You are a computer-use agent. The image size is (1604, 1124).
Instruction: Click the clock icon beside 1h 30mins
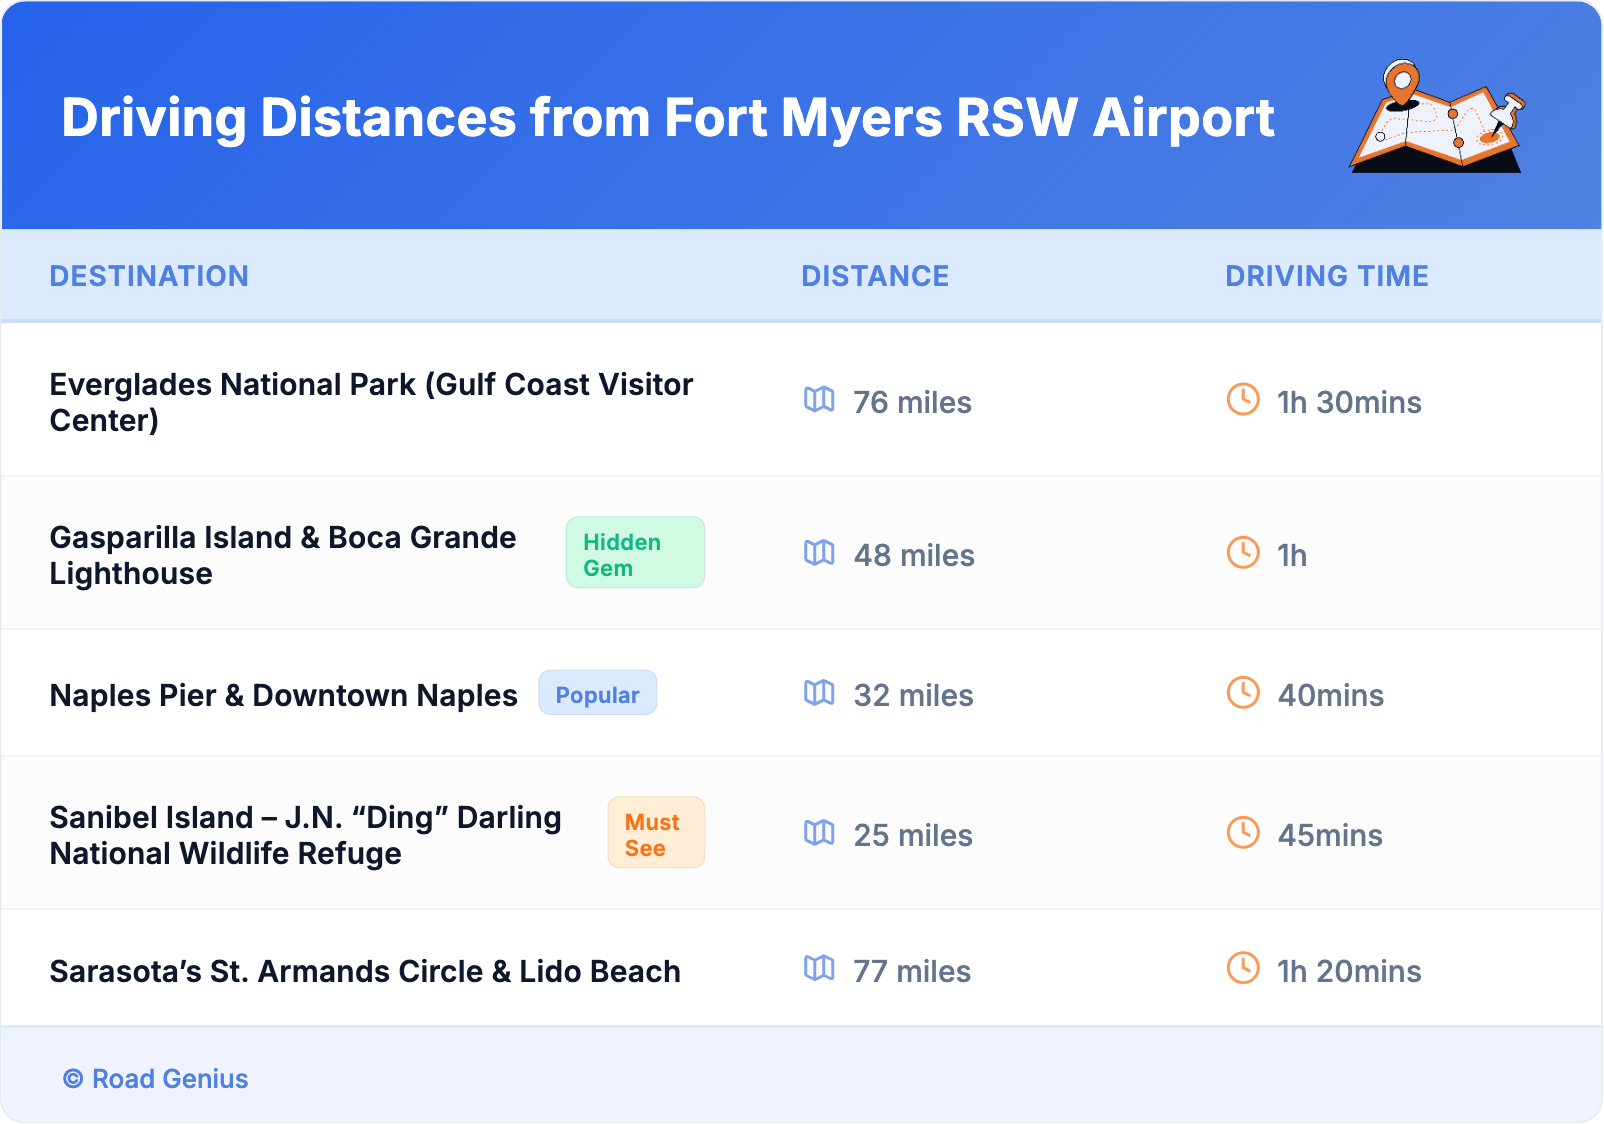pos(1243,400)
